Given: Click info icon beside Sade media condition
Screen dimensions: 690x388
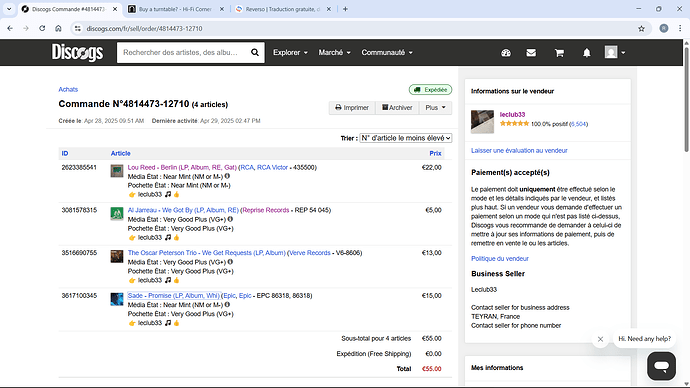Looking at the screenshot, I should click(228, 304).
